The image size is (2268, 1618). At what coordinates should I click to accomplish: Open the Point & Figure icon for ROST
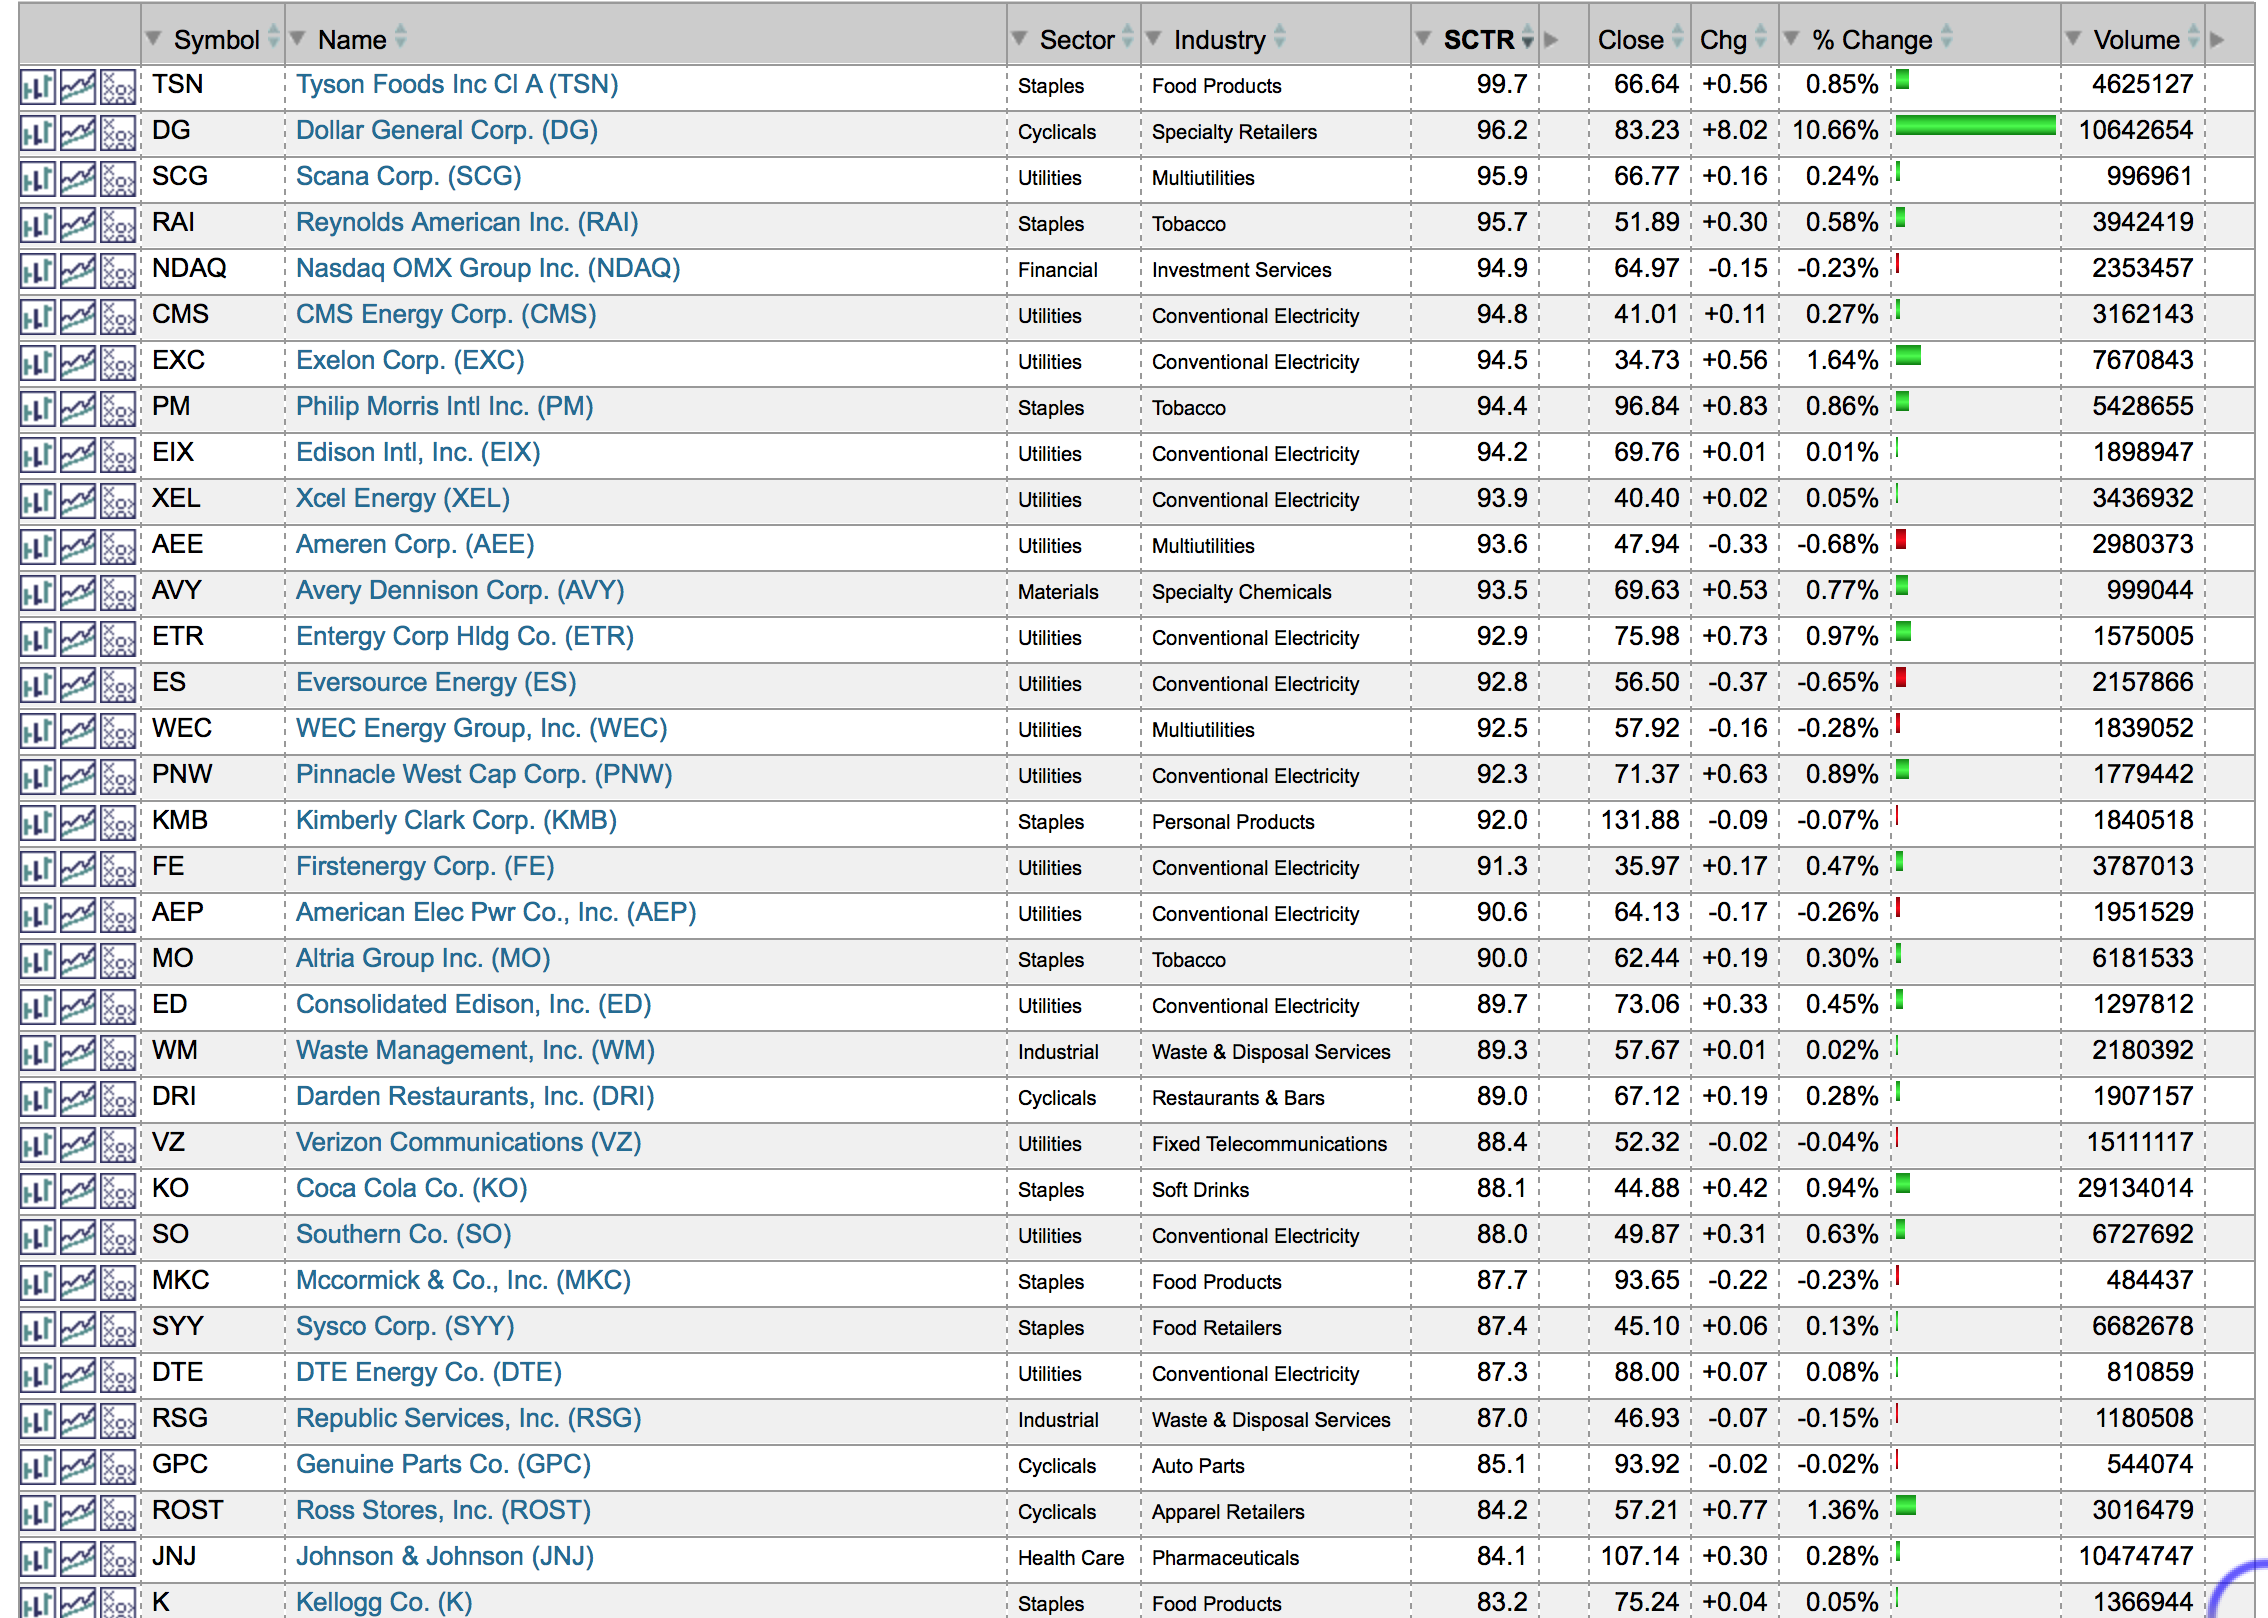[x=118, y=1513]
